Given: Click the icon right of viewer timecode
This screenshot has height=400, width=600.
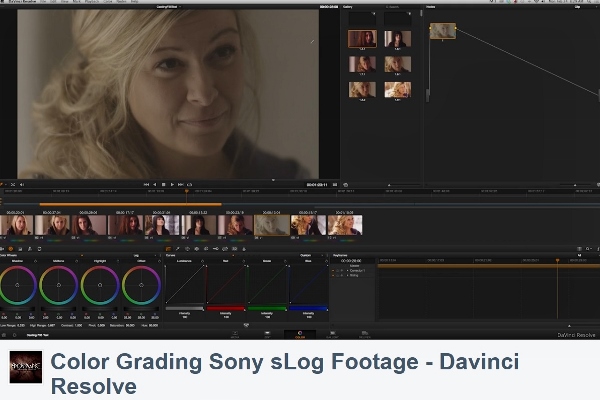Looking at the screenshot, I should [335, 184].
